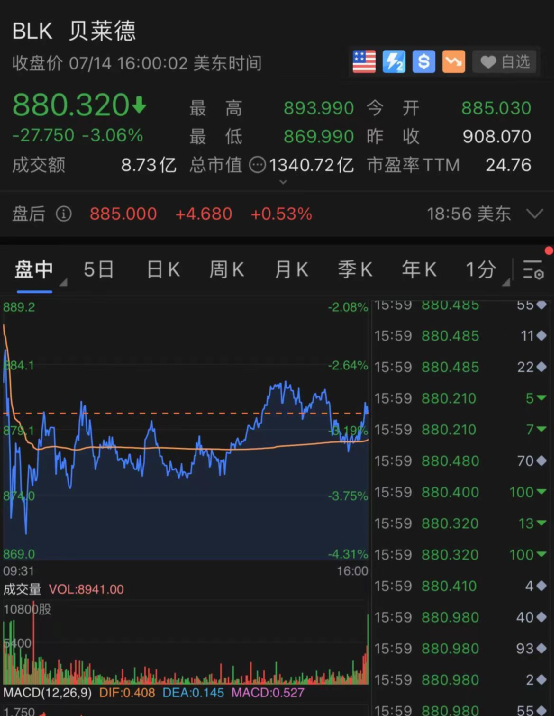Switch to the 周K chart tab
The image size is (554, 716).
coord(227,269)
